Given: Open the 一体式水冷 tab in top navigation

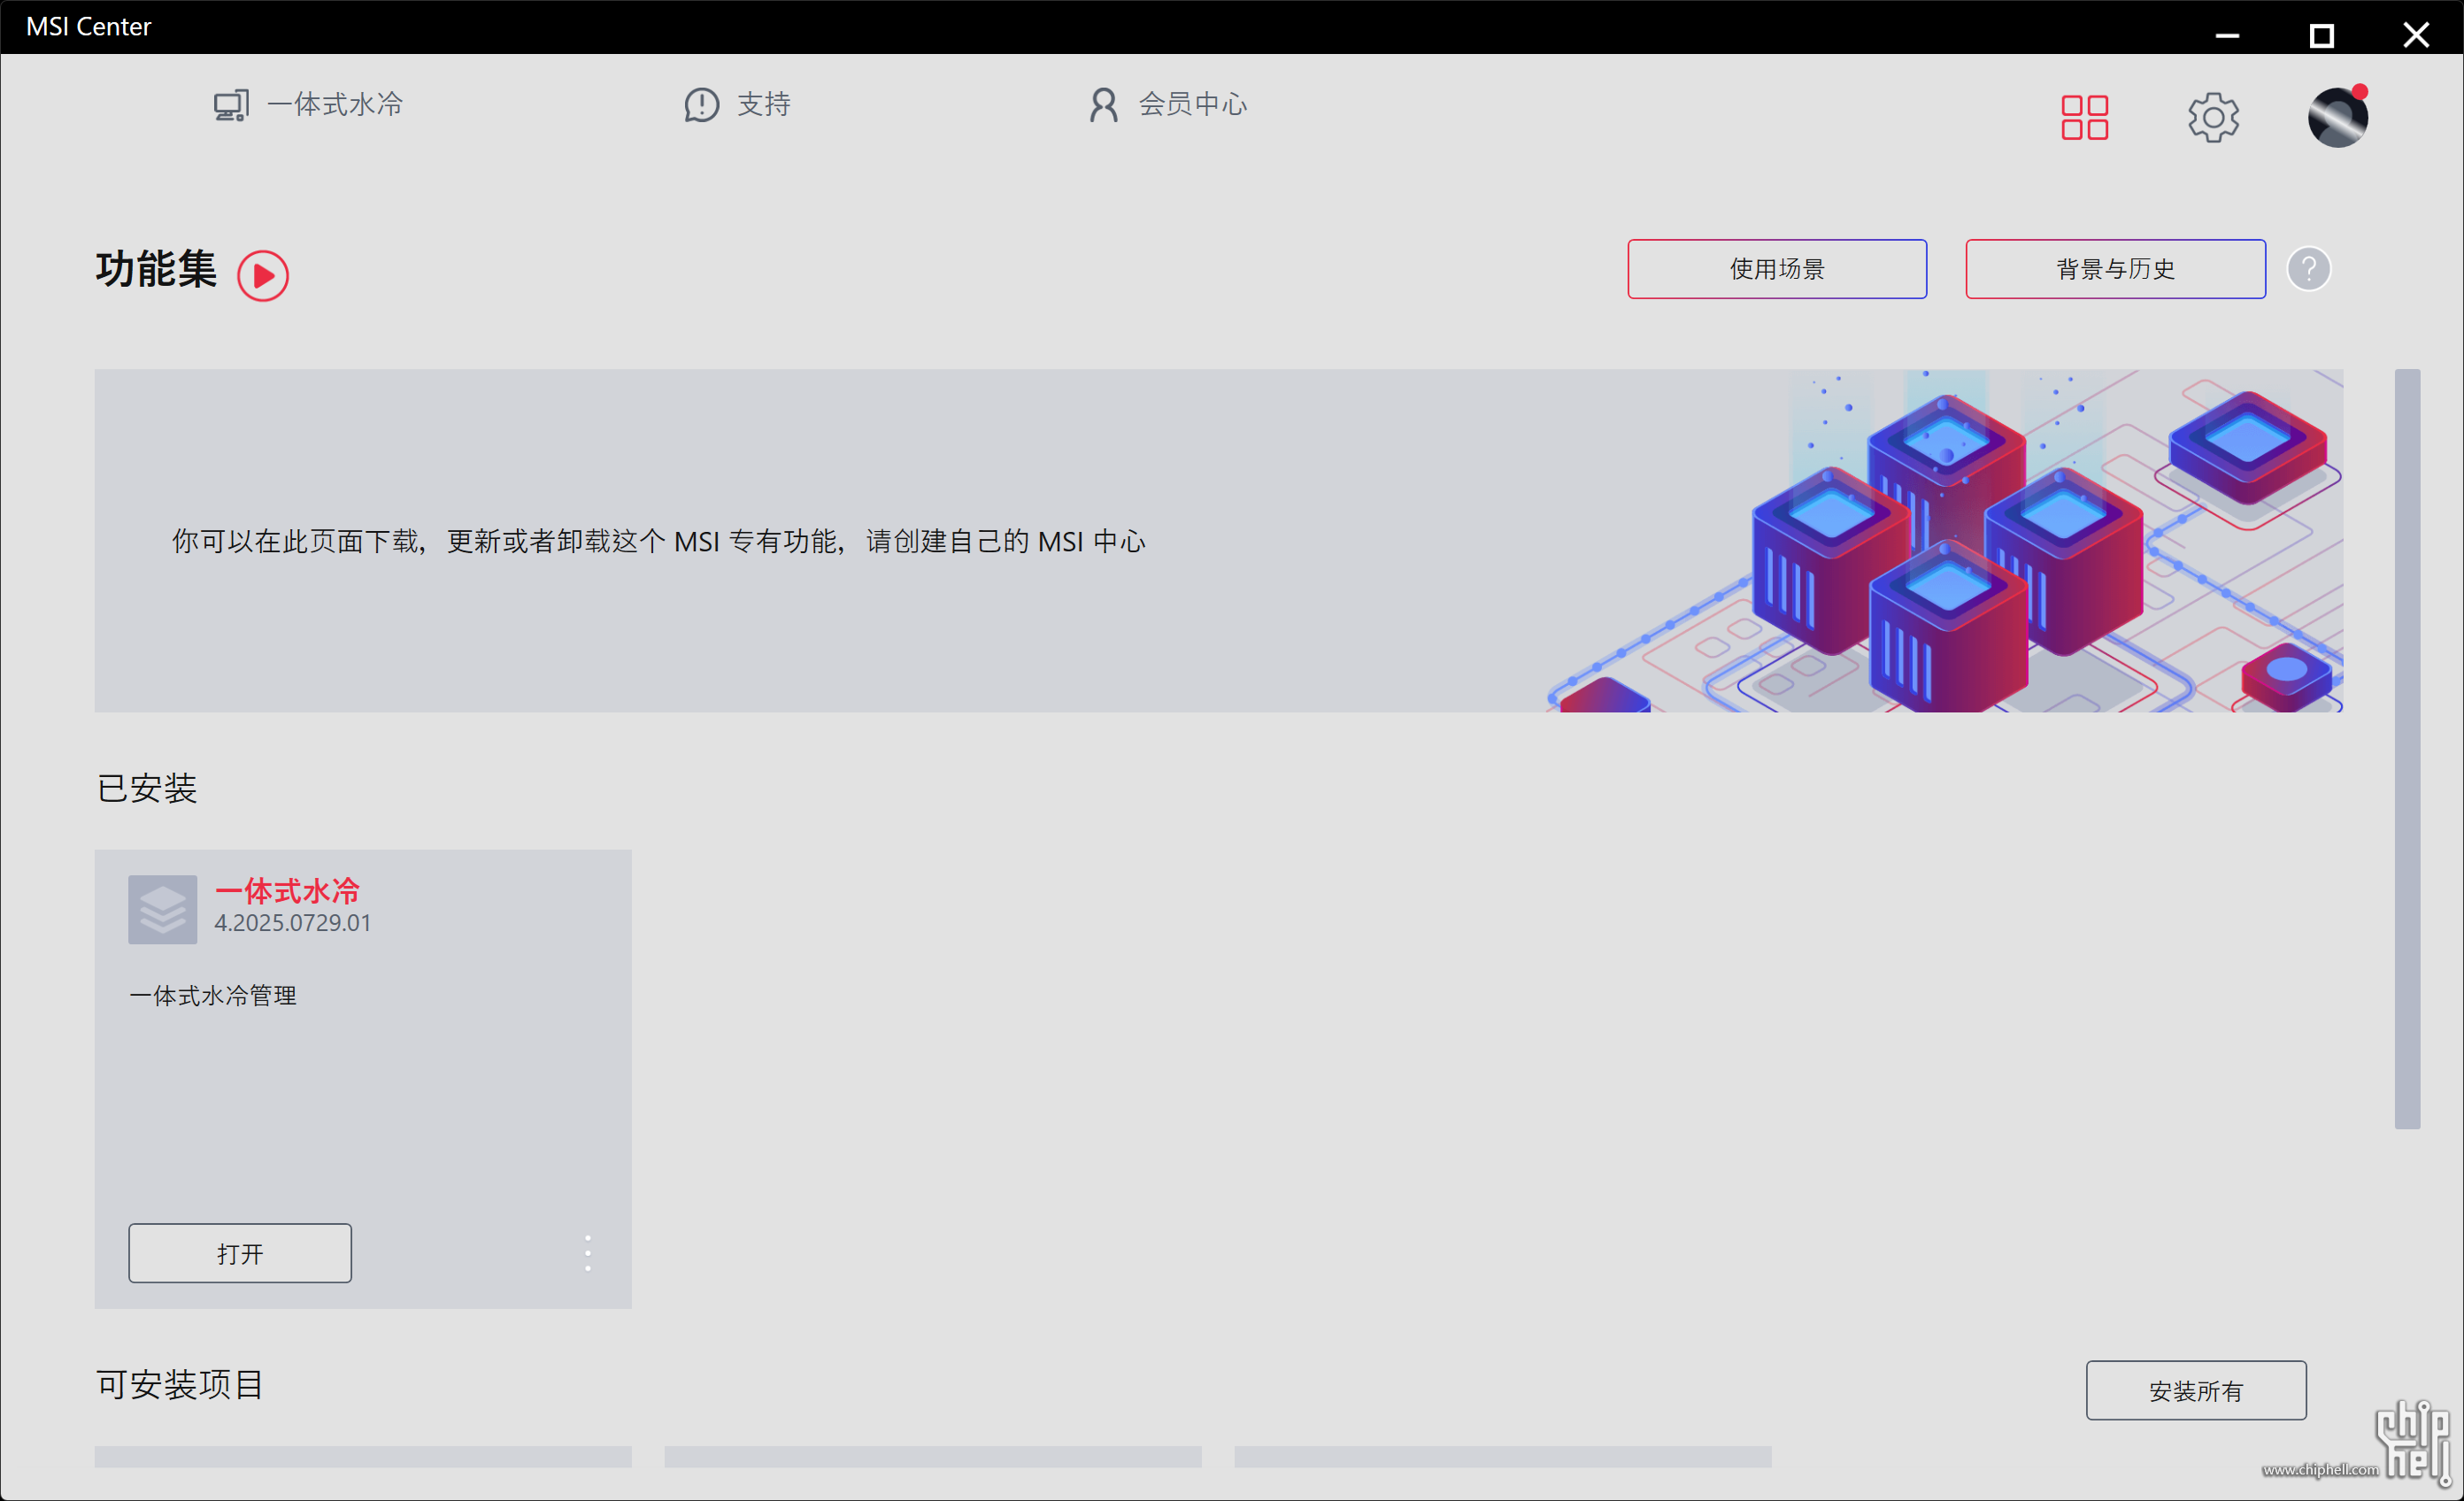Looking at the screenshot, I should 308,104.
